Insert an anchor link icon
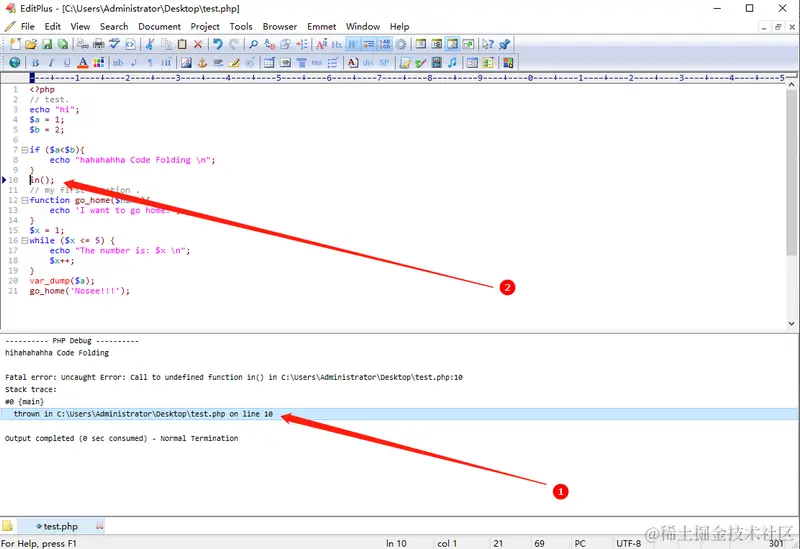800x549 pixels. click(202, 62)
